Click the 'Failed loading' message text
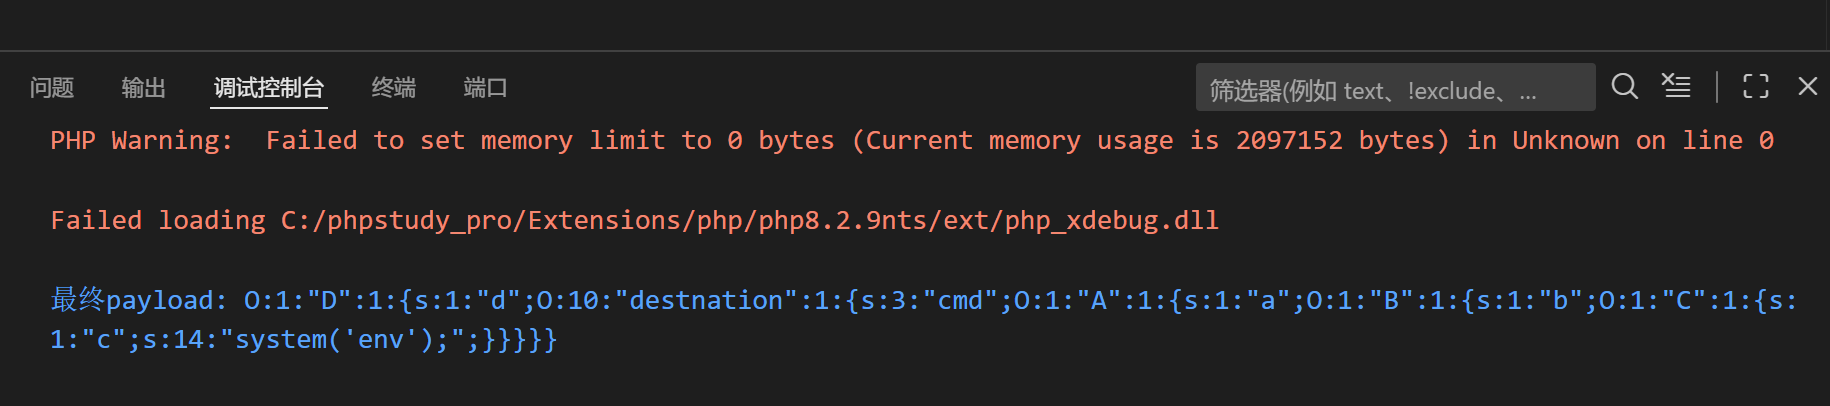 (158, 221)
